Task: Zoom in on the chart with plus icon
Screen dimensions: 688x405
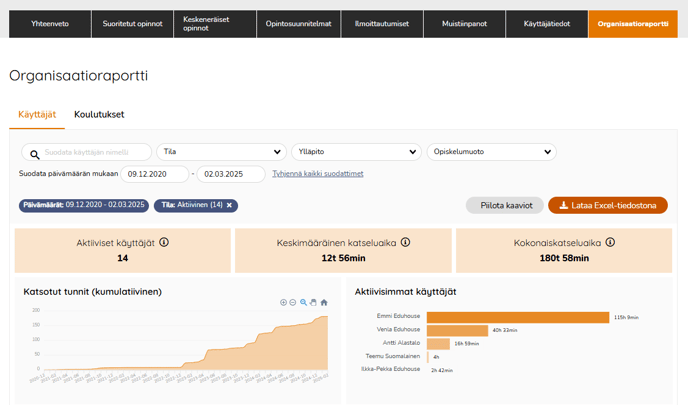Action: [x=283, y=302]
